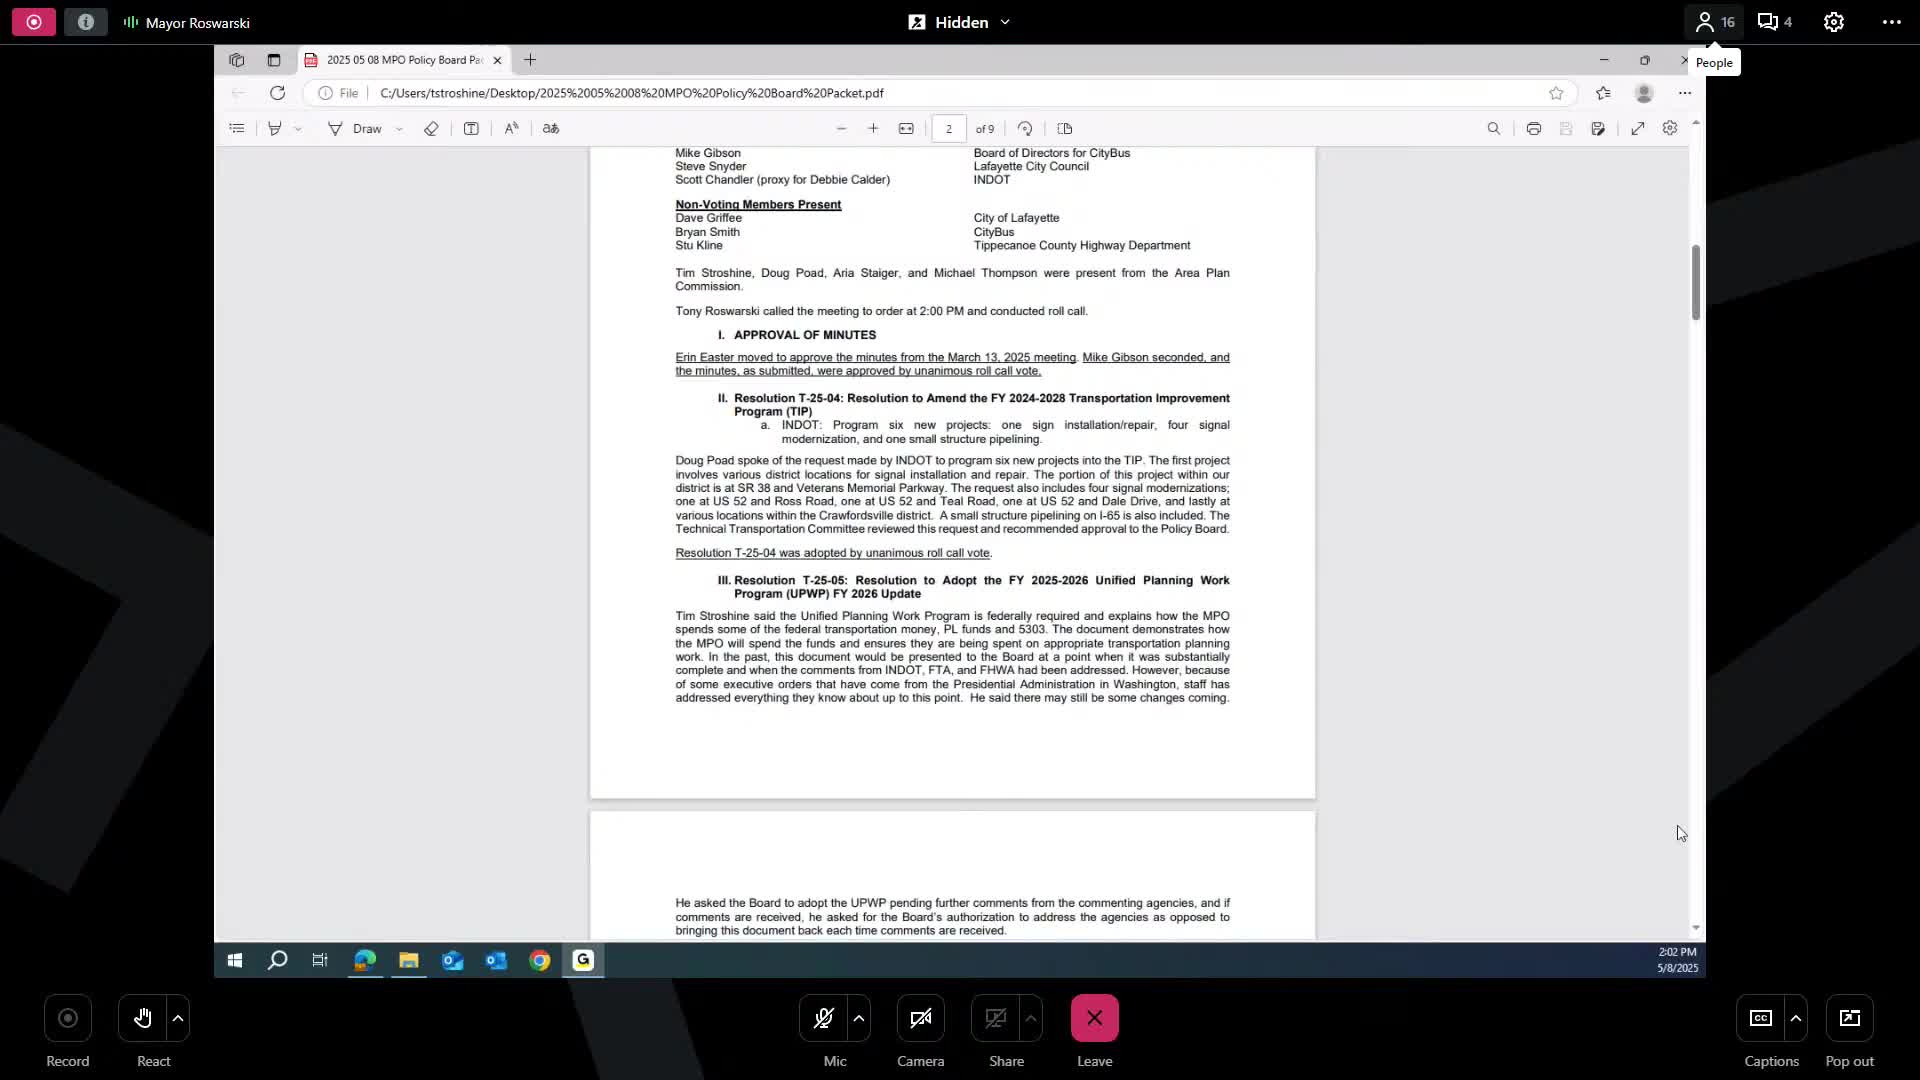1920x1080 pixels.
Task: Toggle live Captions button
Action: pyautogui.click(x=1760, y=1018)
